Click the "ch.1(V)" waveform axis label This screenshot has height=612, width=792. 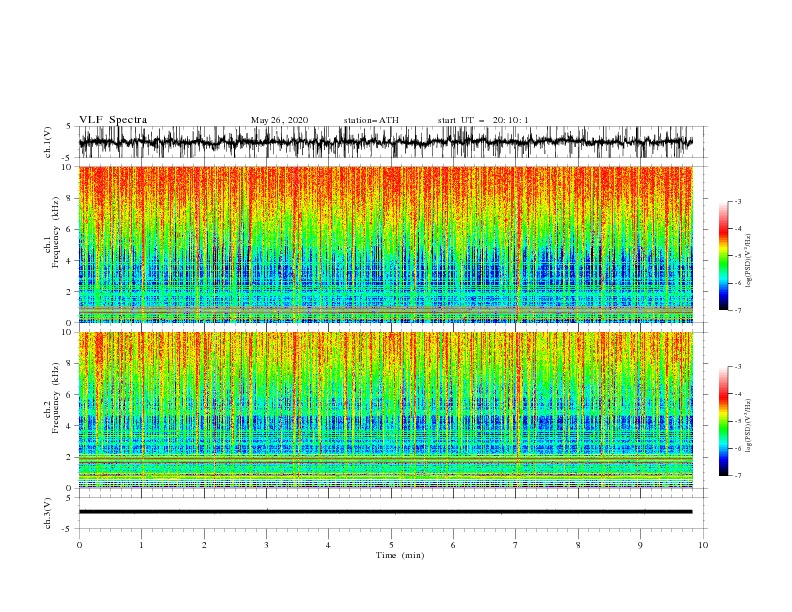48,142
